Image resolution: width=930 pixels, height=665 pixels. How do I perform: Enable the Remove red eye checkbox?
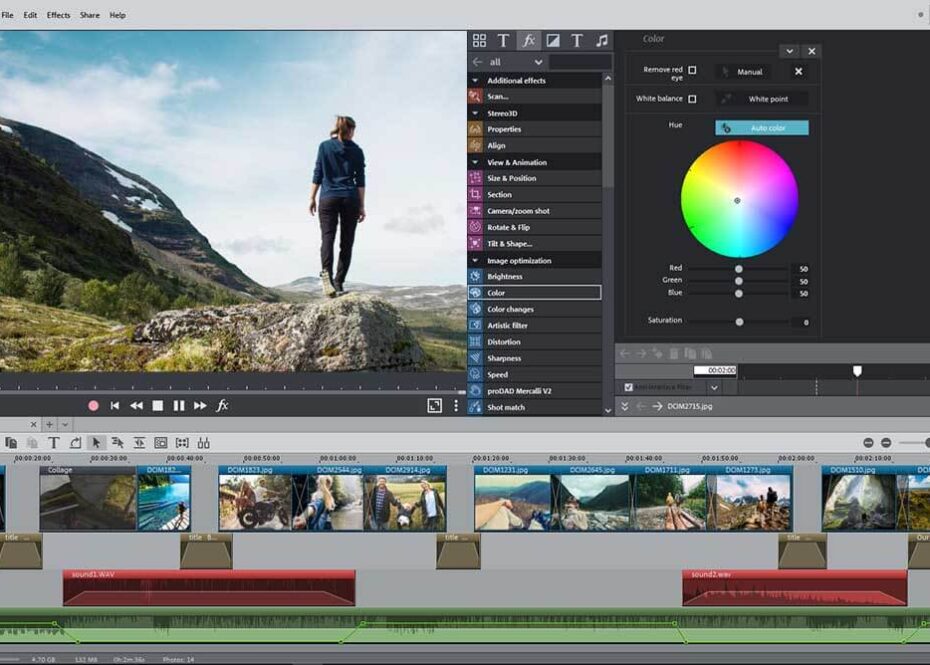(692, 70)
